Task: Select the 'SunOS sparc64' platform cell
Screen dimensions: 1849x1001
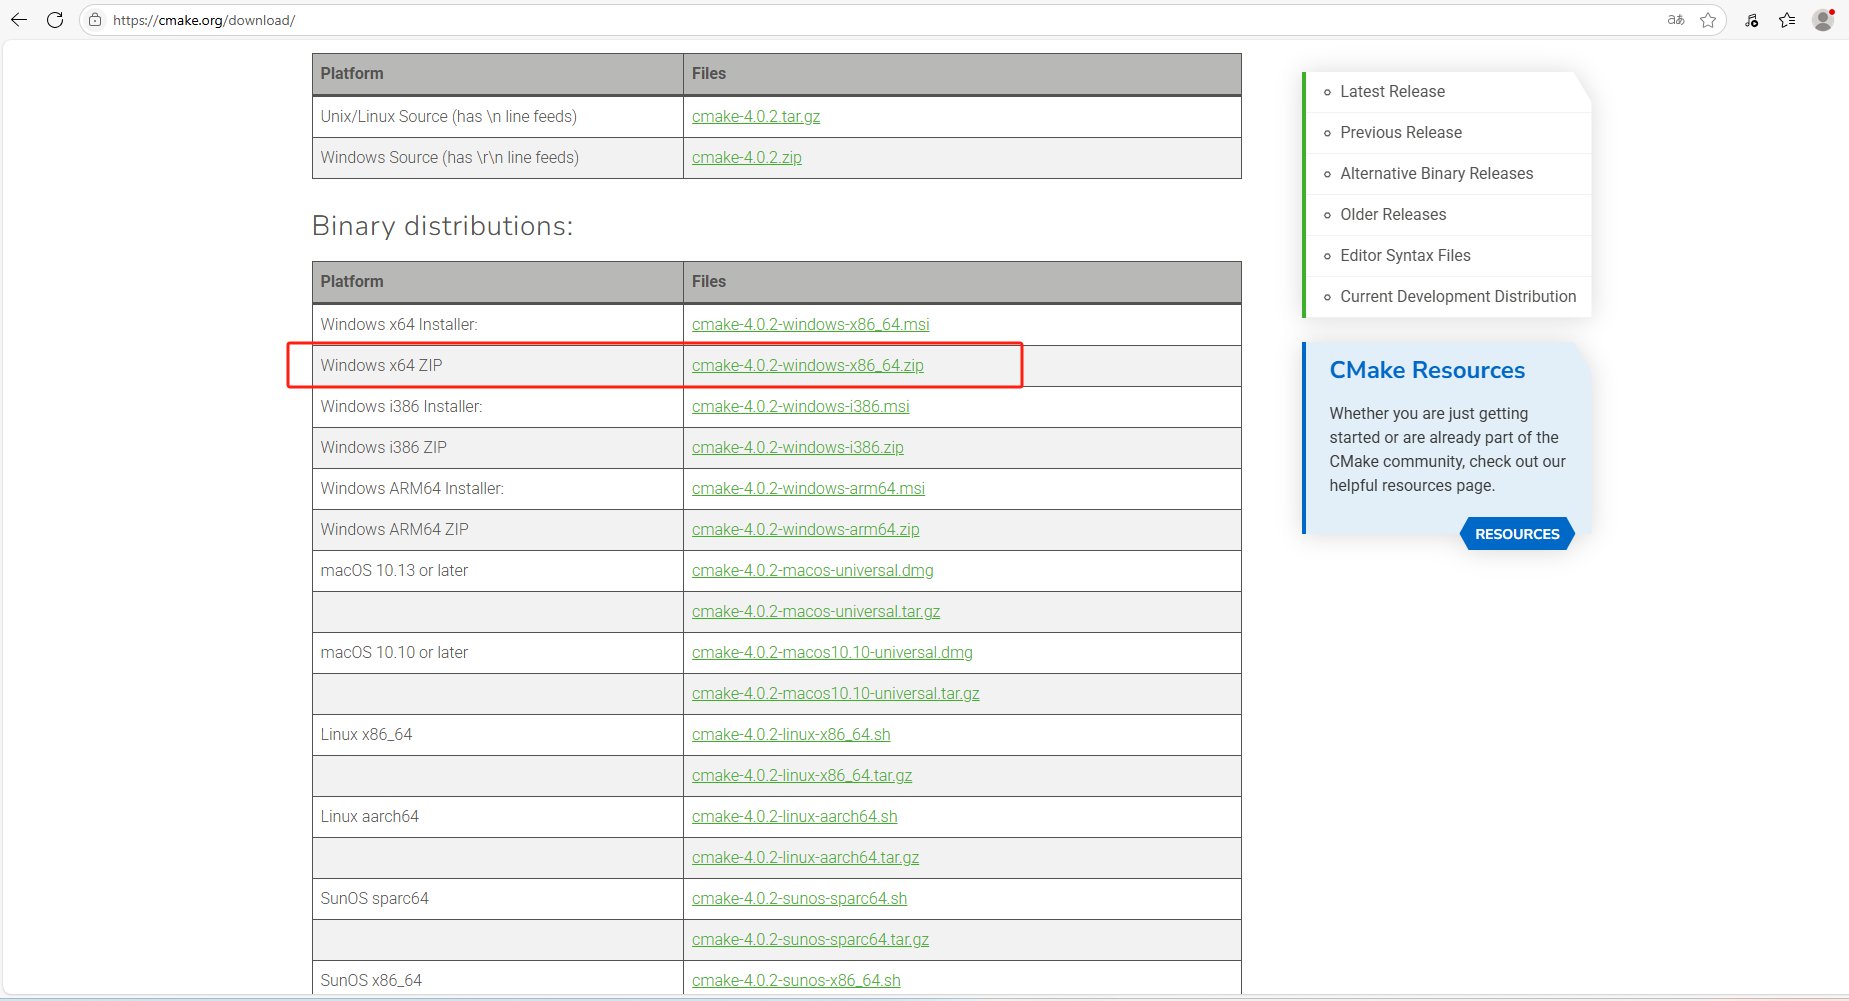Action: tap(497, 898)
